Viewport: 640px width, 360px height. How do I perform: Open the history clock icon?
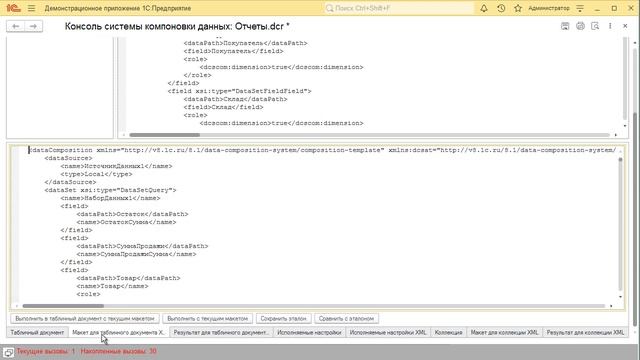[501, 8]
